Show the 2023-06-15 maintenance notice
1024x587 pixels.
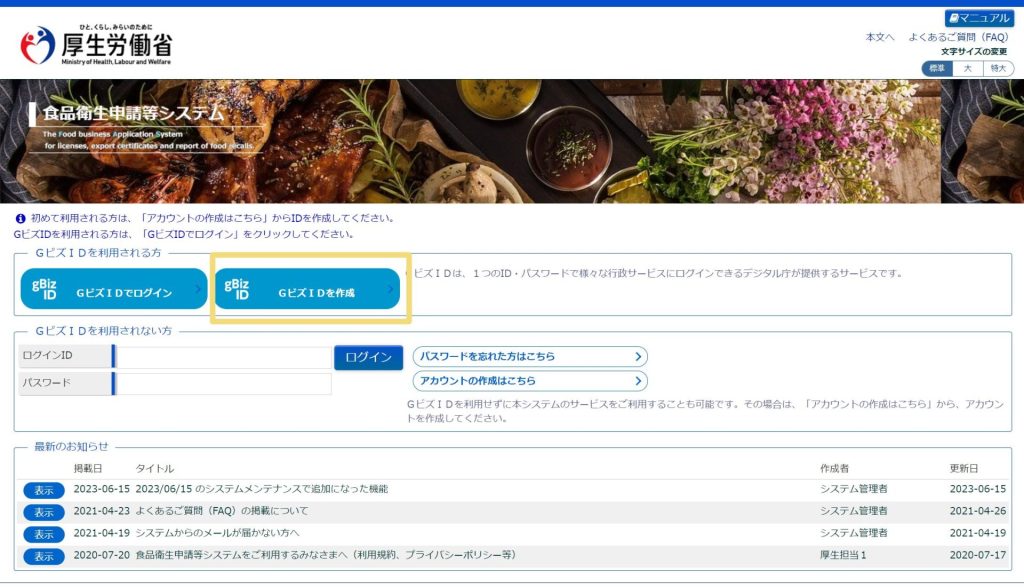(x=44, y=490)
